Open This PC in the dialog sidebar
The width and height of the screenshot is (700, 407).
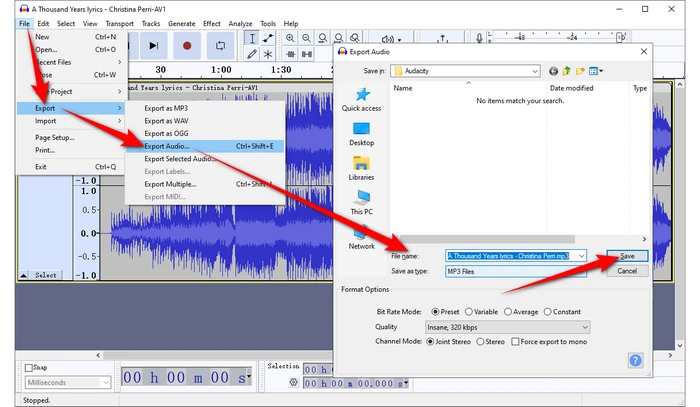pos(362,203)
